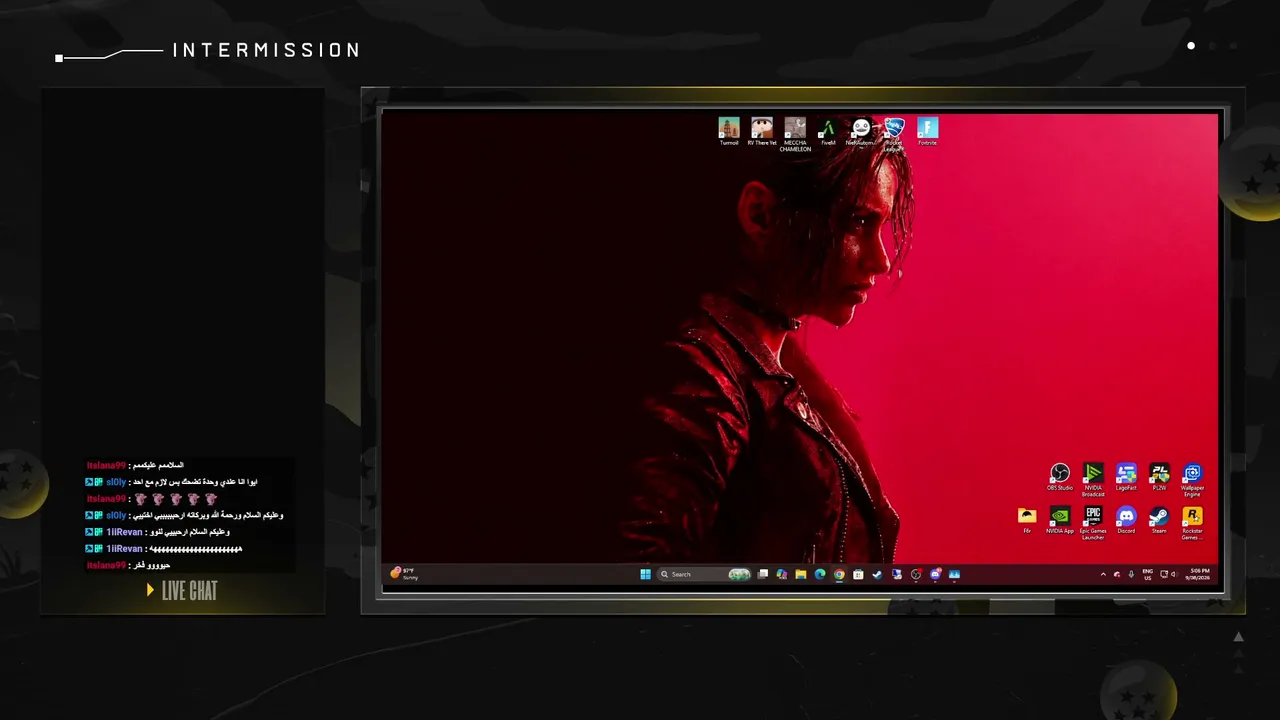
Task: Open the weather widget showing Sunny
Action: point(402,573)
